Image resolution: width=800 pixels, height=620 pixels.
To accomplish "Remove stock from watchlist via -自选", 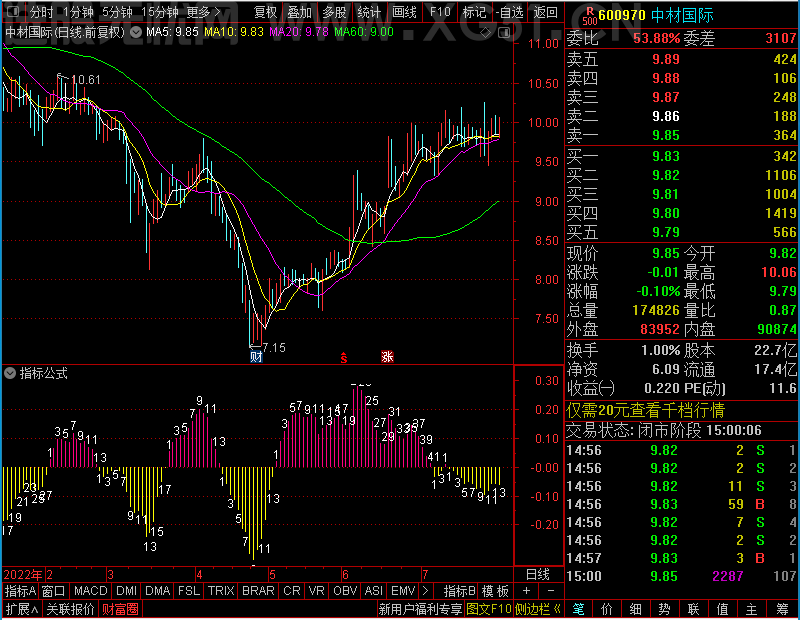I will pyautogui.click(x=510, y=12).
